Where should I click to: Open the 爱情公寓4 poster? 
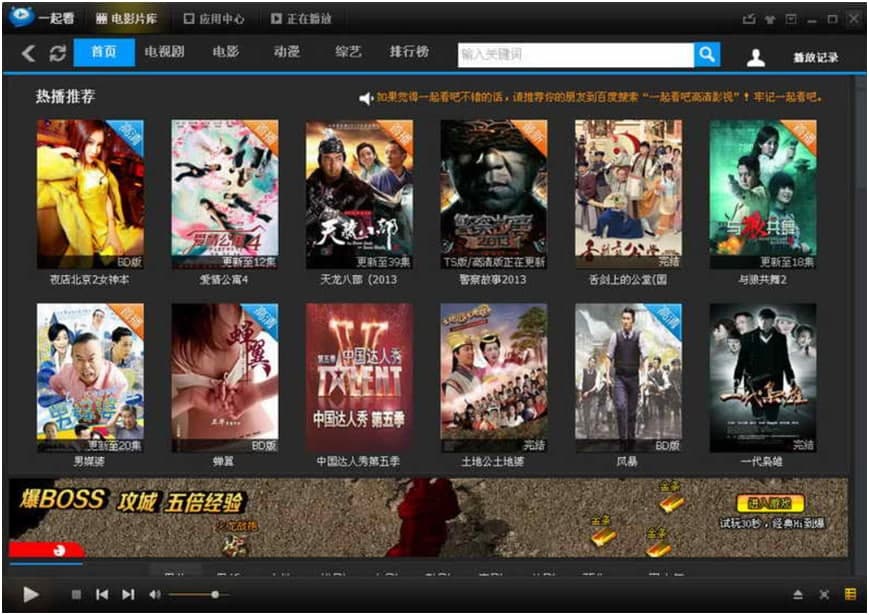[x=224, y=194]
